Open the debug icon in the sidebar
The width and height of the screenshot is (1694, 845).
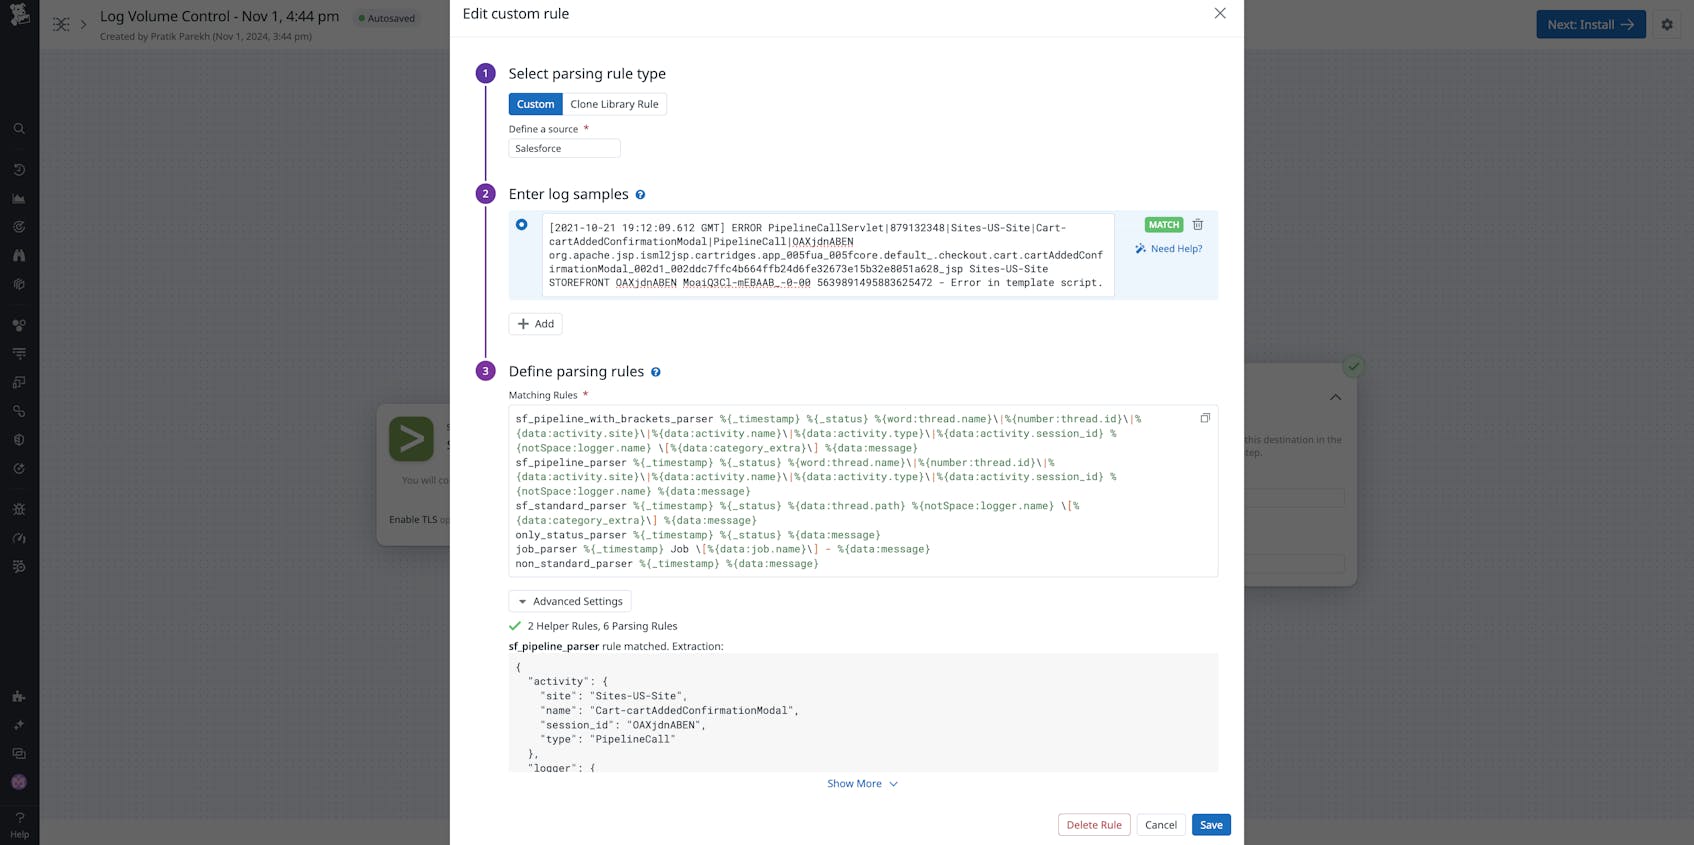pos(18,509)
